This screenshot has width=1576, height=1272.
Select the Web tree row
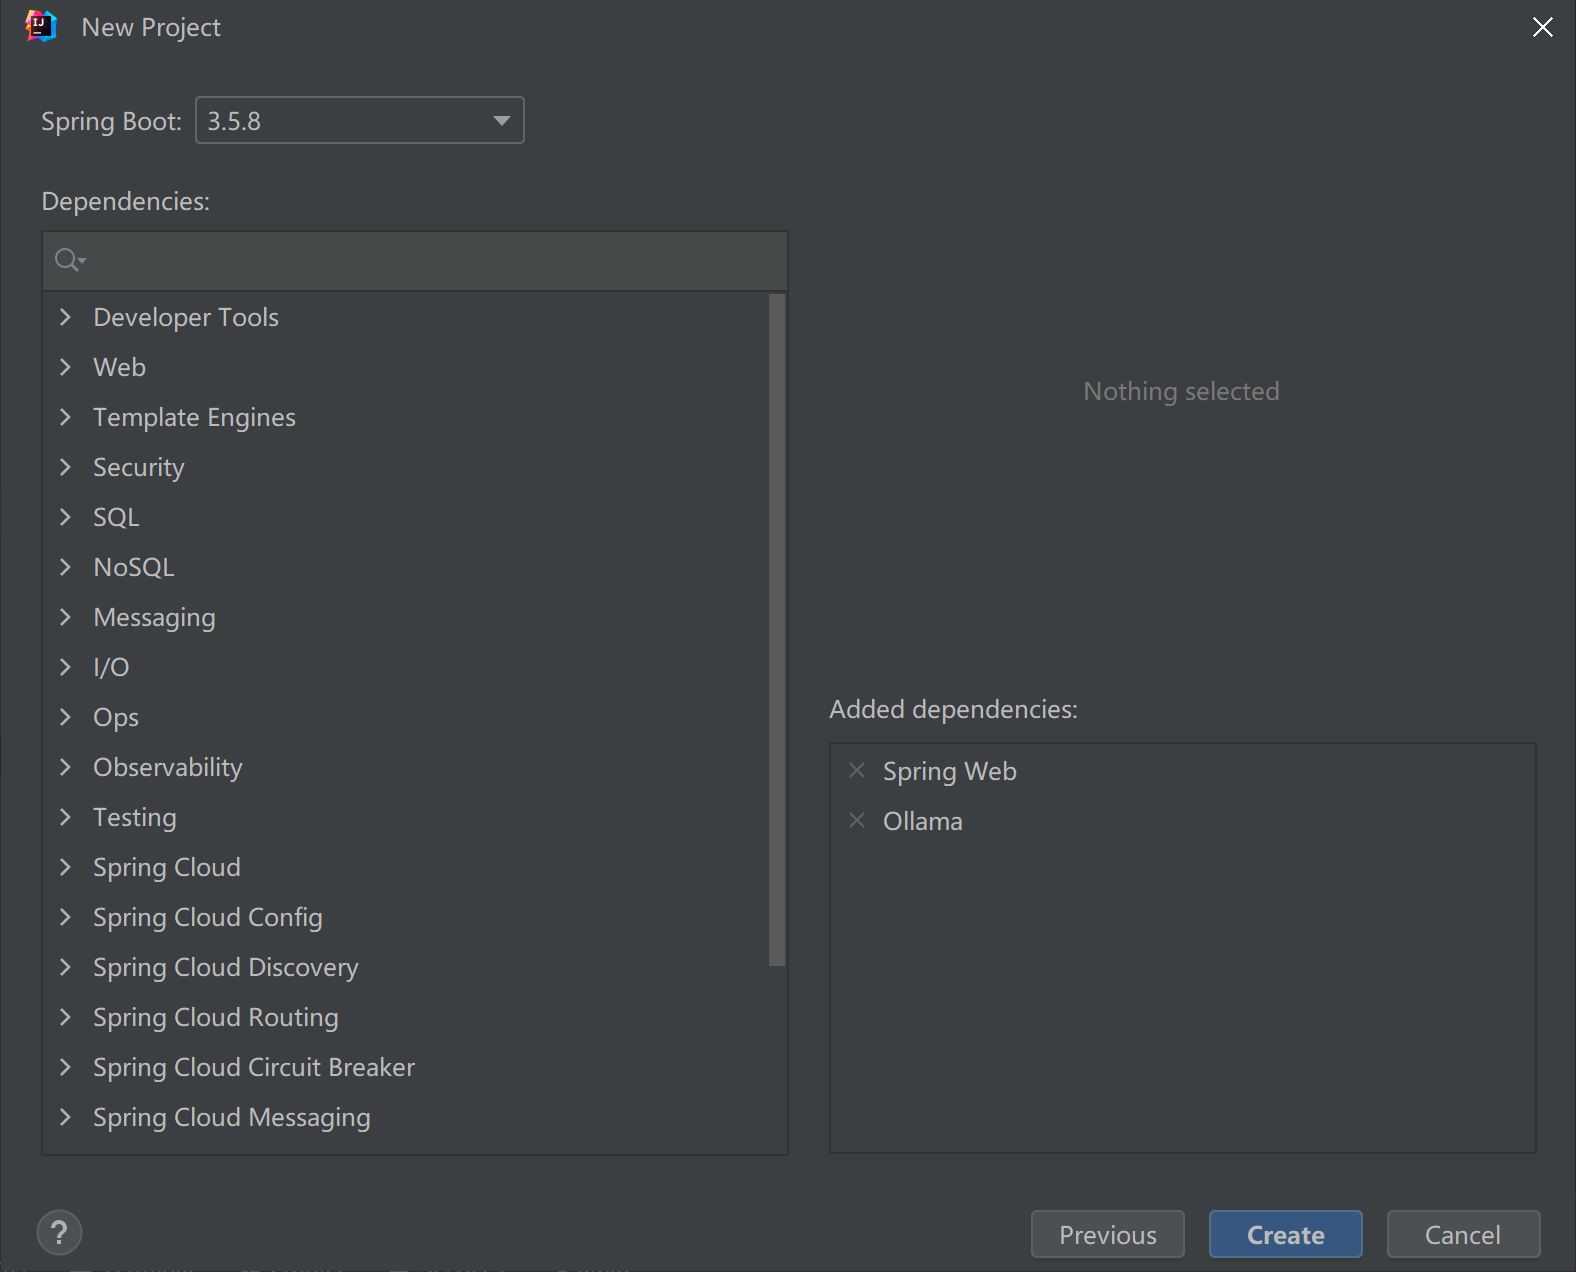click(406, 367)
